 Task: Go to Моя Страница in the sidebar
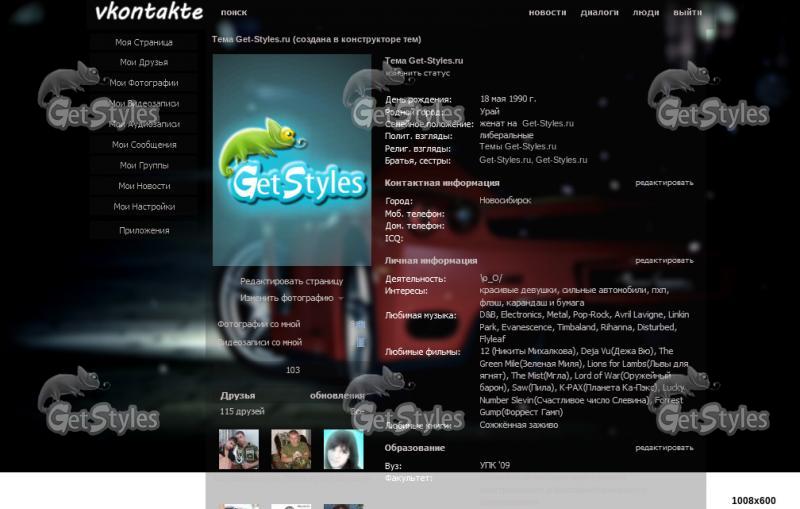[144, 42]
